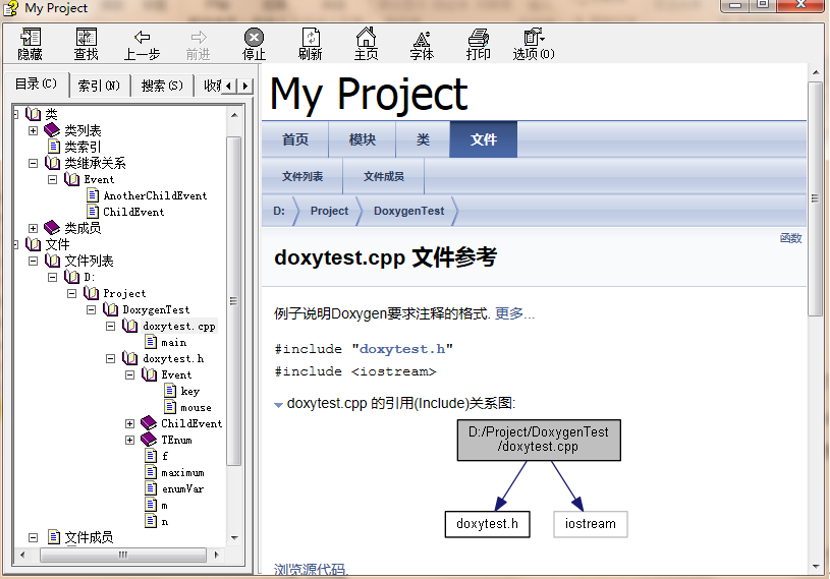Click the page icon beside 类索引
The height and width of the screenshot is (579, 830).
54,146
